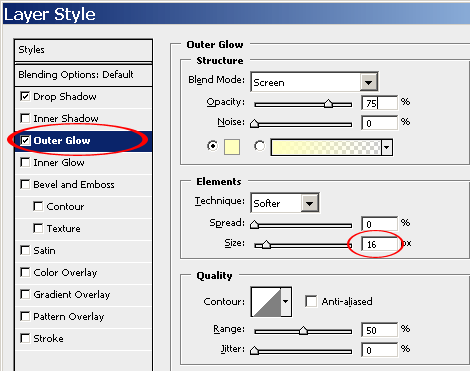Select the solid color glow radio button
The image size is (470, 371).
[212, 146]
